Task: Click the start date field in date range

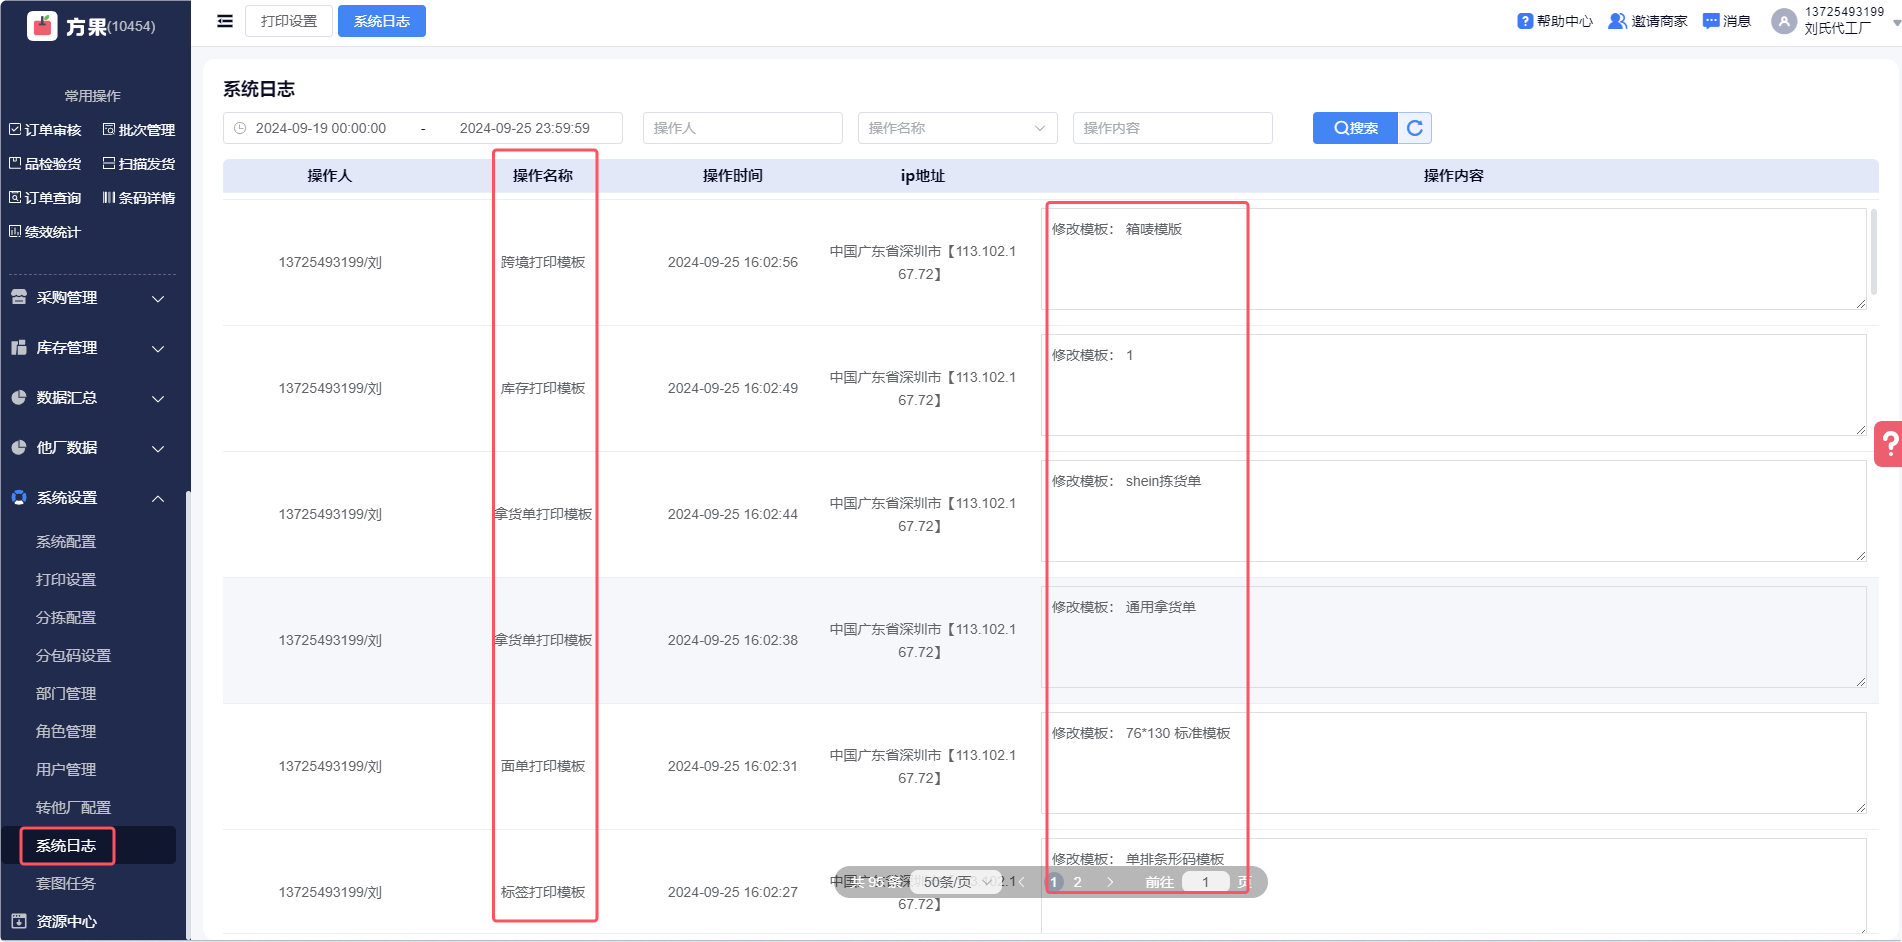Action: [321, 128]
